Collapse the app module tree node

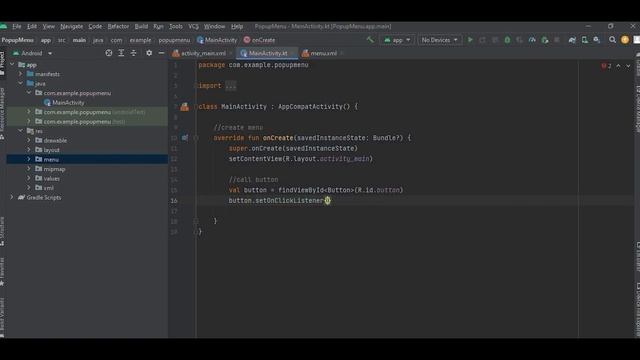click(x=12, y=64)
